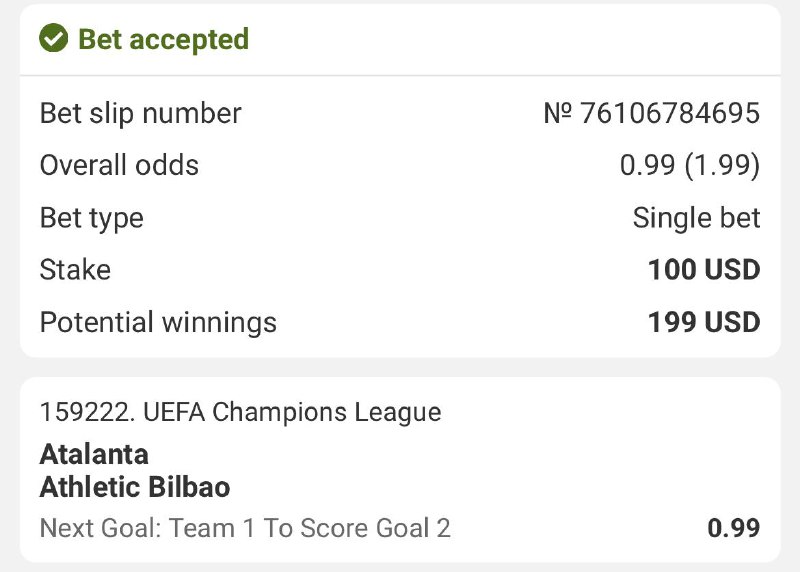The height and width of the screenshot is (572, 800).
Task: Open the Athletic Bilbao team name
Action: 135,487
